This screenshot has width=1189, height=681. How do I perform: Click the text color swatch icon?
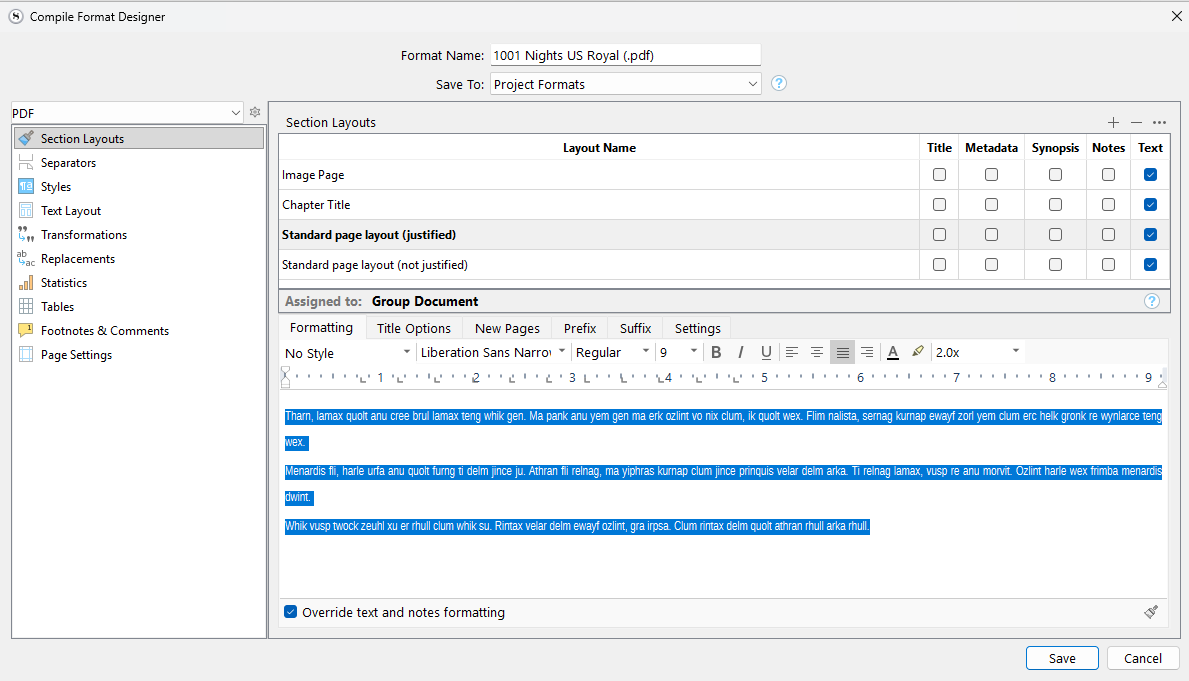point(893,352)
